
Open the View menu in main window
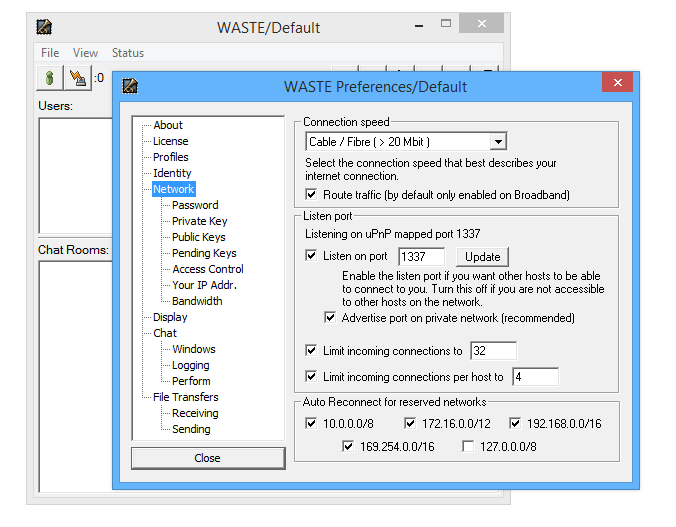[x=85, y=53]
